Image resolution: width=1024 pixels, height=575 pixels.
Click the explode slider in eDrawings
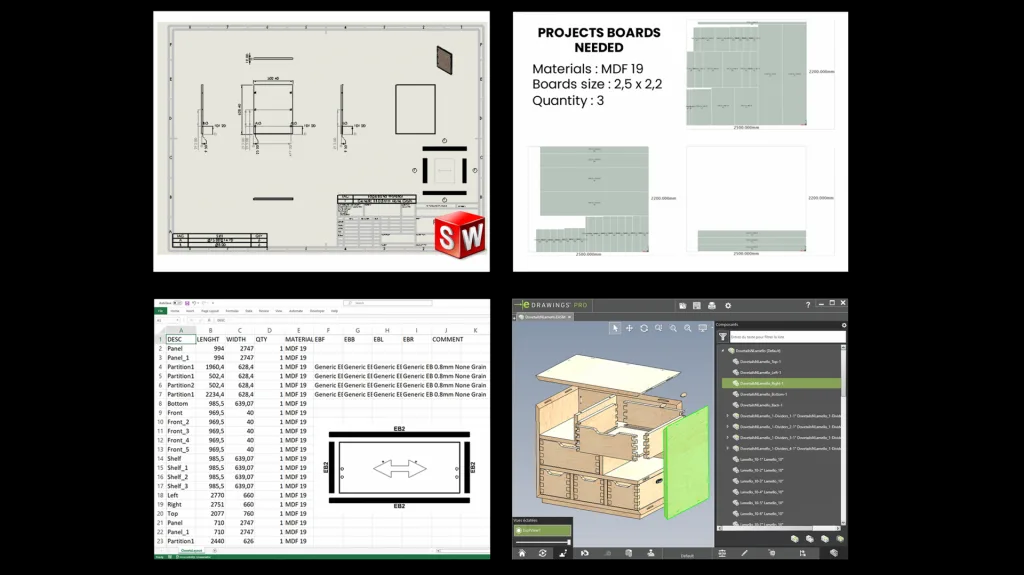[542, 542]
